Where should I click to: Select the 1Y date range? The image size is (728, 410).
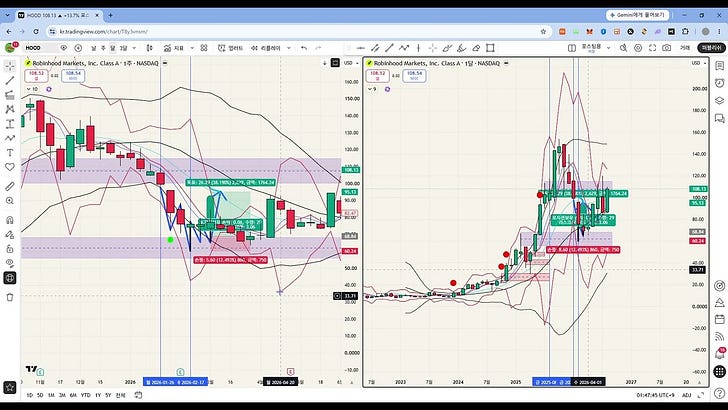coord(98,395)
